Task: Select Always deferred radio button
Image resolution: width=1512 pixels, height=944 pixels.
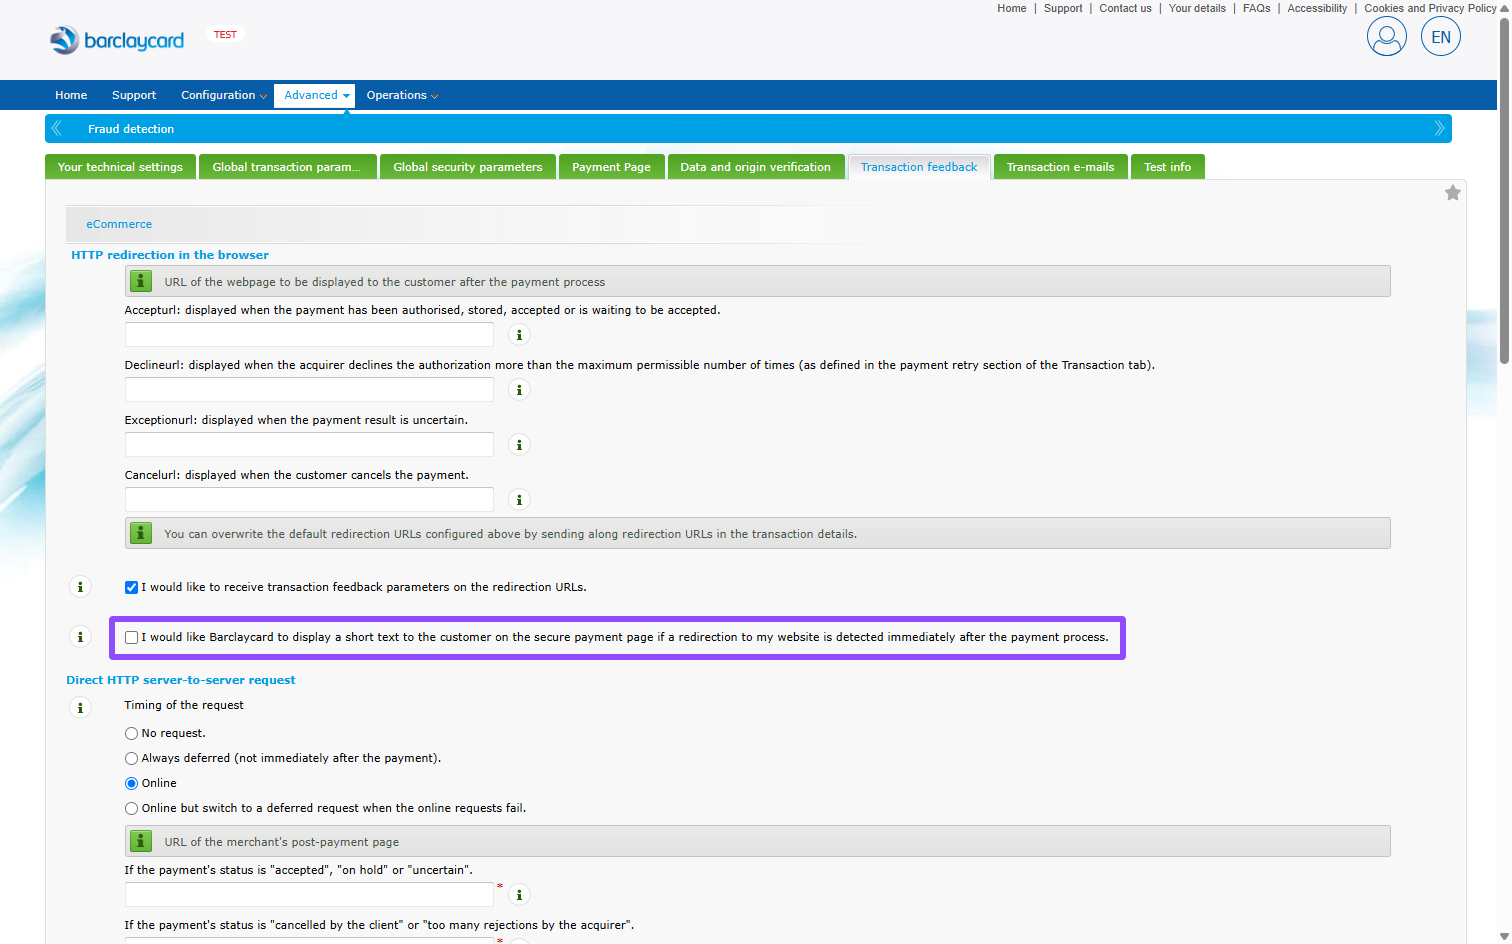Action: coord(131,758)
